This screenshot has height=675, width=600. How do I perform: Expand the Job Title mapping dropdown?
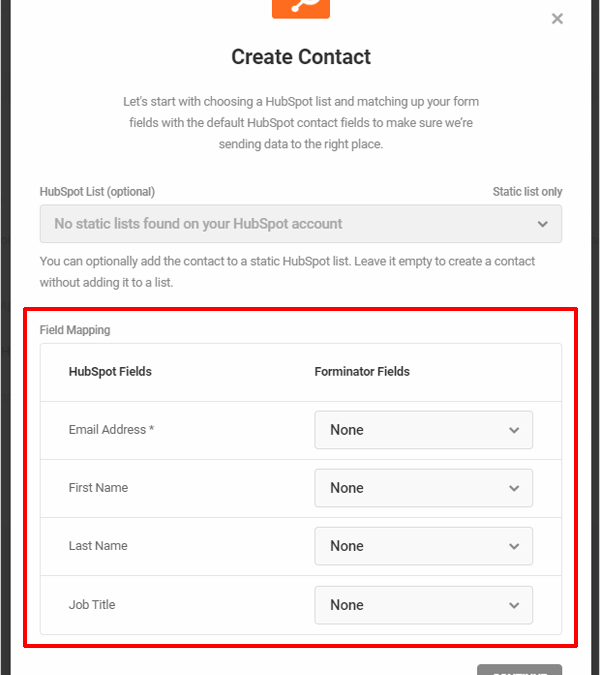(424, 605)
